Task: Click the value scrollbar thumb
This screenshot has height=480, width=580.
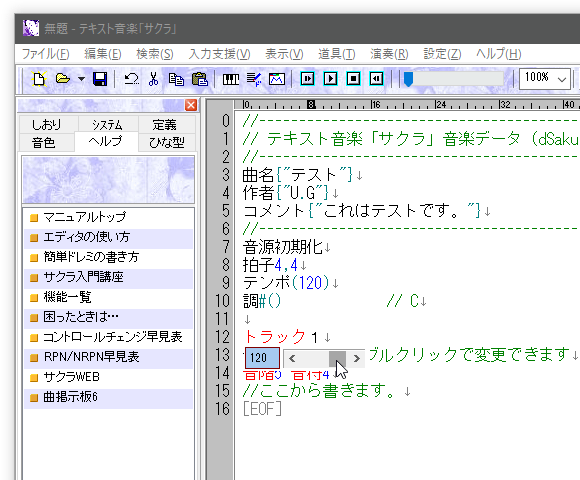Action: (337, 358)
